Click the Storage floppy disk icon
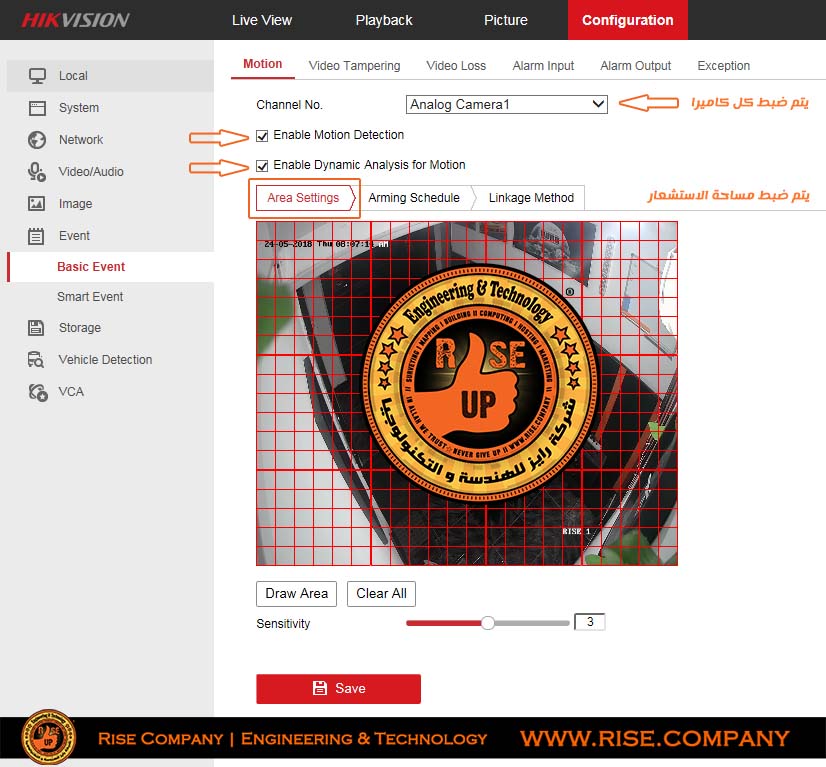The width and height of the screenshot is (826, 767). (x=37, y=328)
